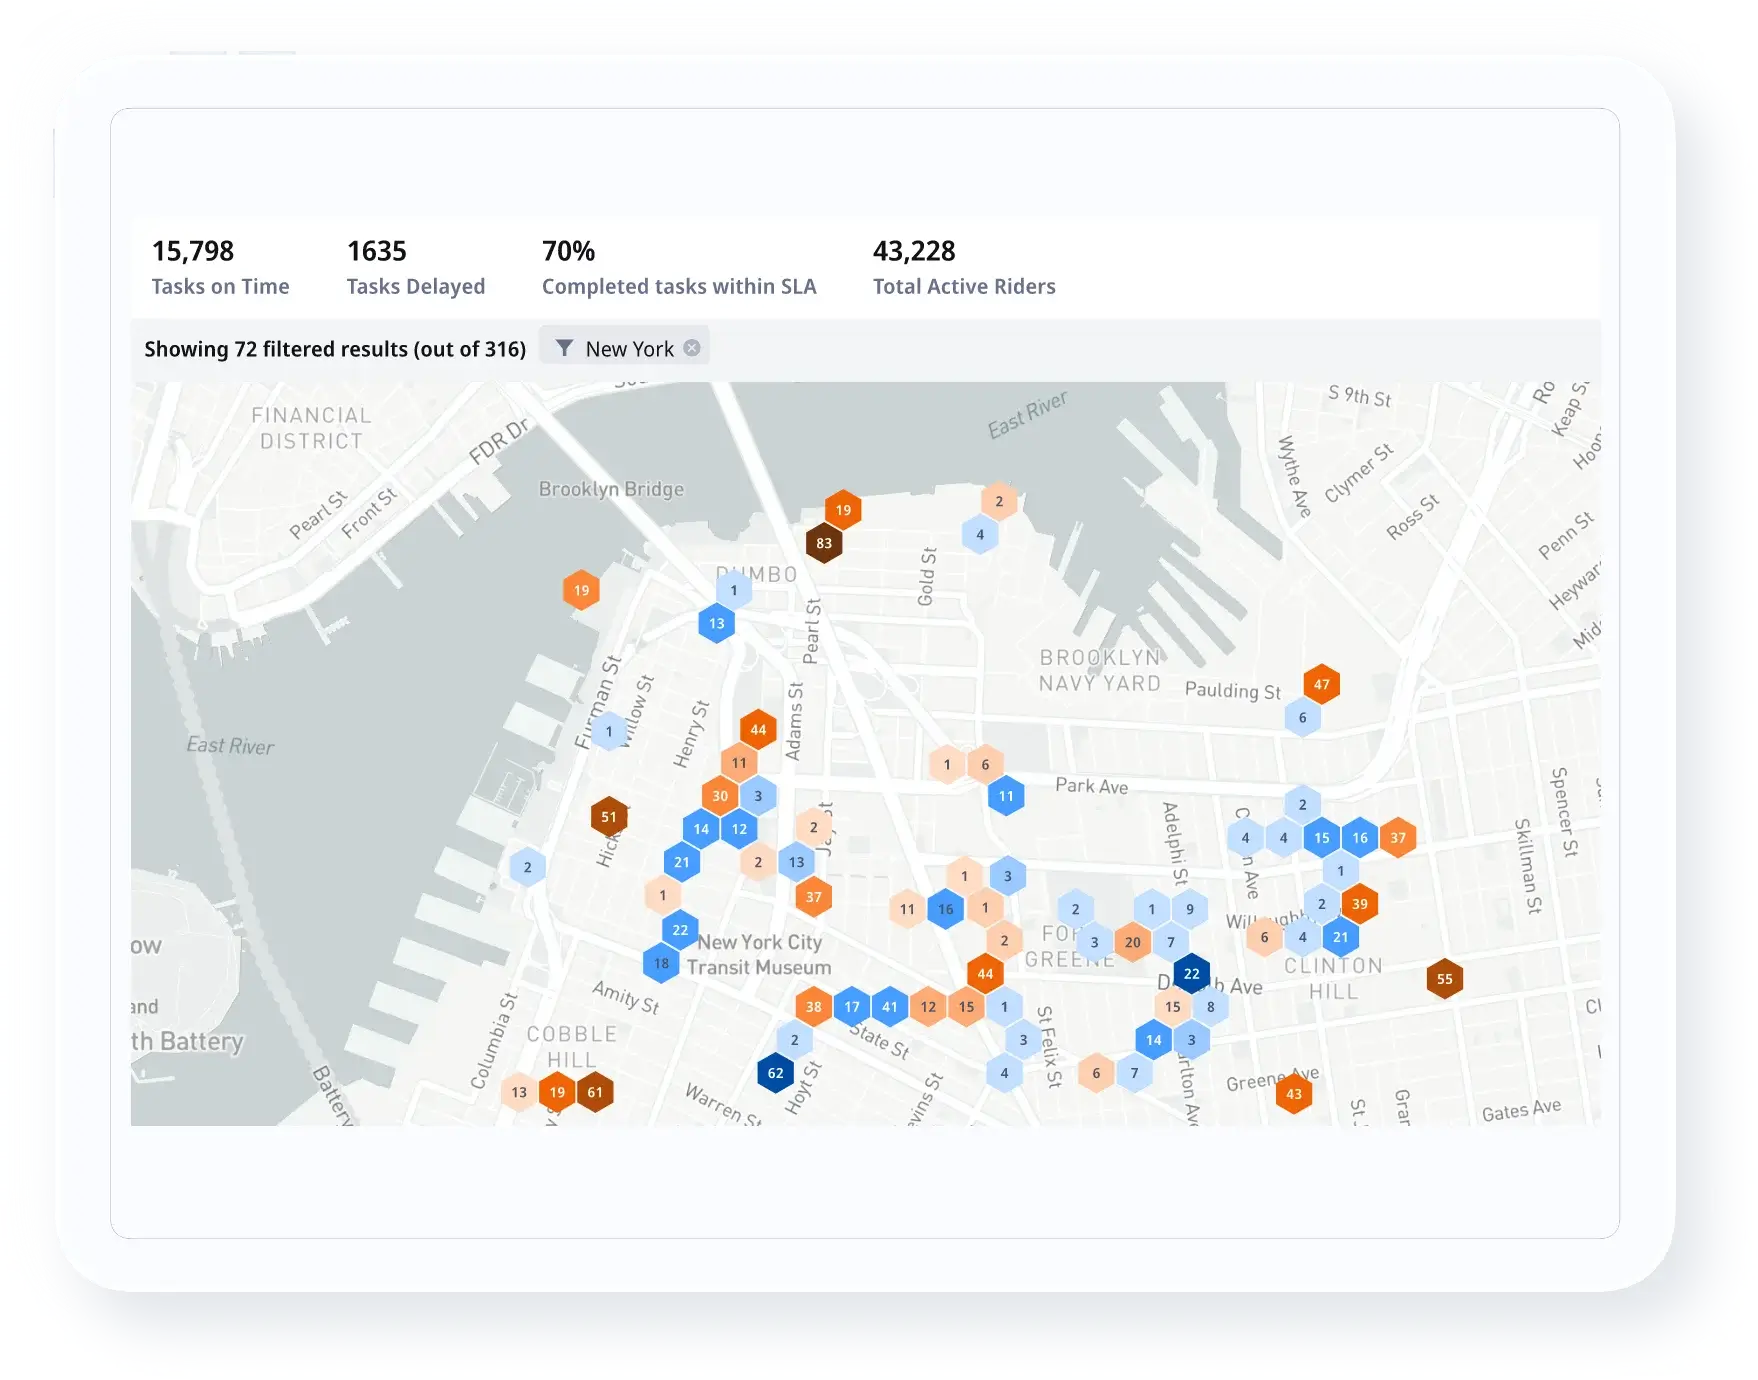Click New York City Transit Museum label
The height and width of the screenshot is (1380, 1758).
point(759,954)
